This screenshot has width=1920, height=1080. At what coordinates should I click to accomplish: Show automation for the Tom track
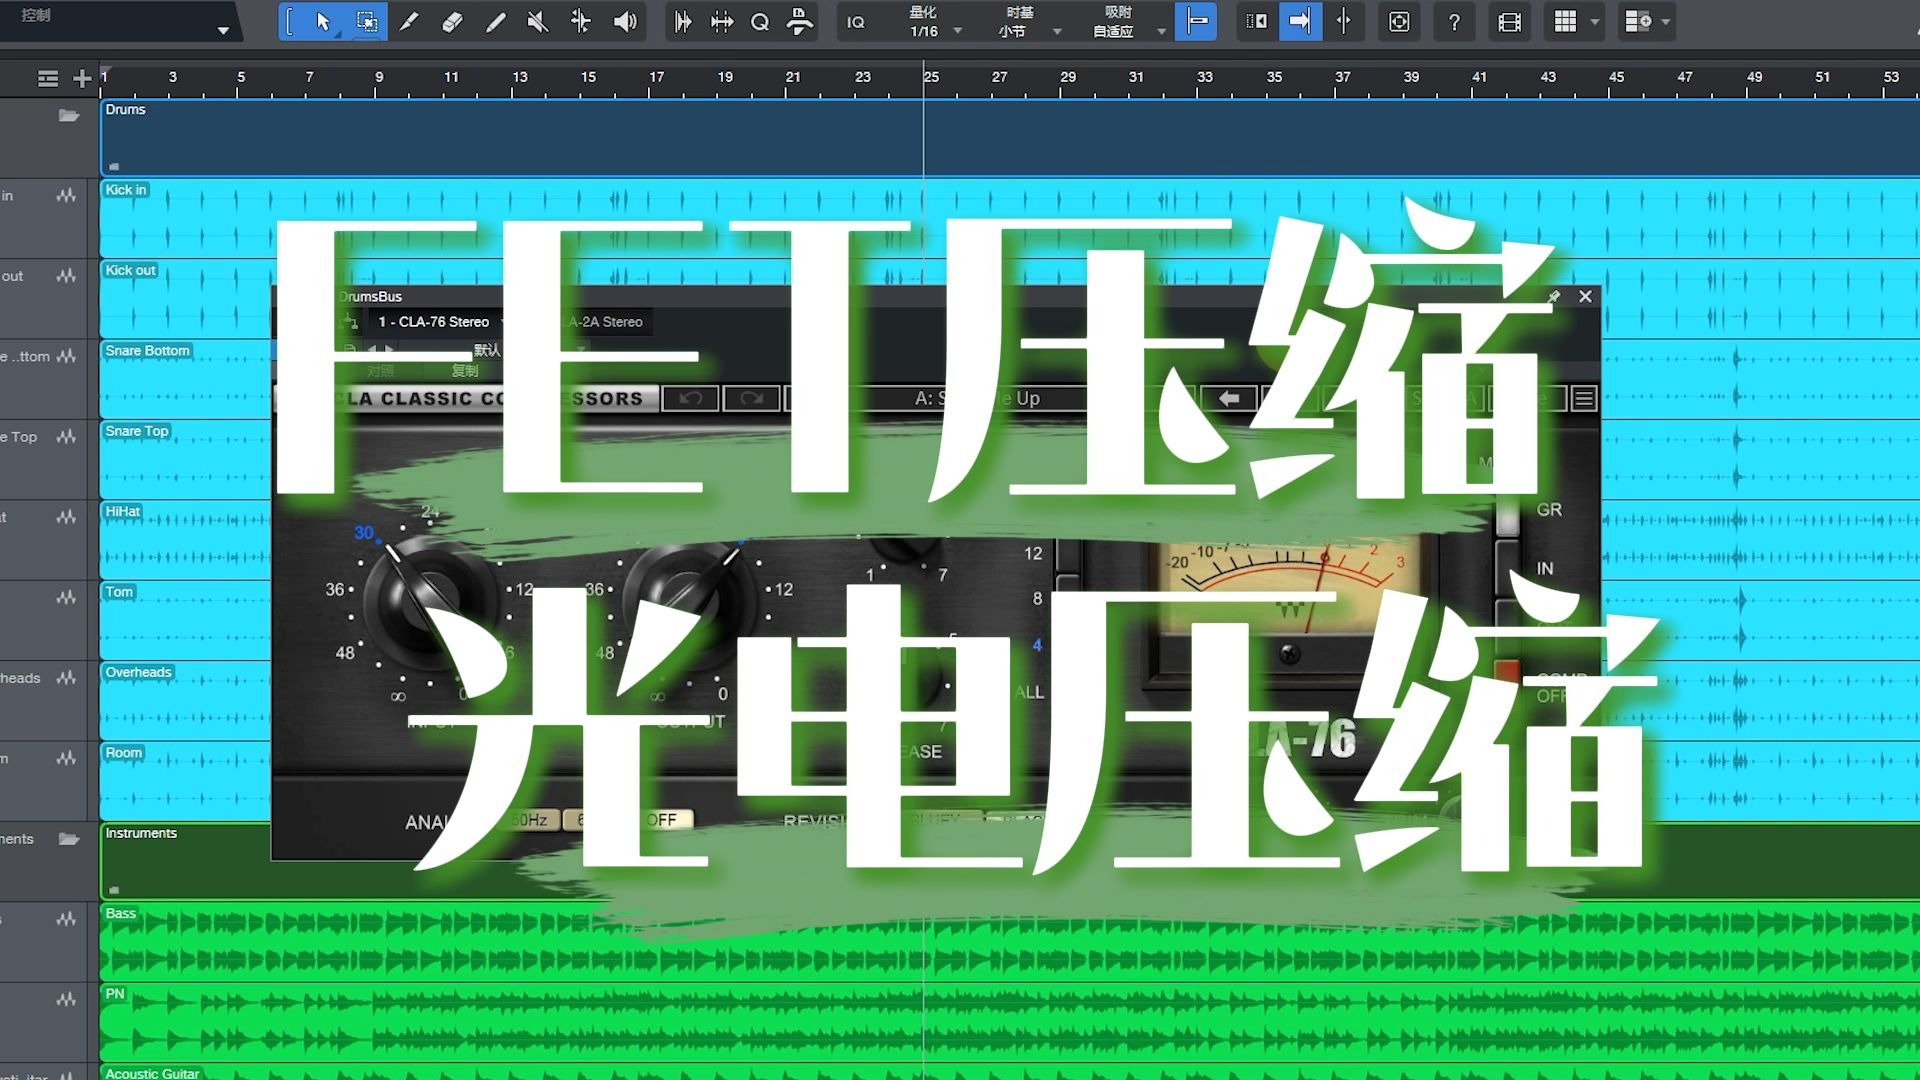tap(66, 598)
